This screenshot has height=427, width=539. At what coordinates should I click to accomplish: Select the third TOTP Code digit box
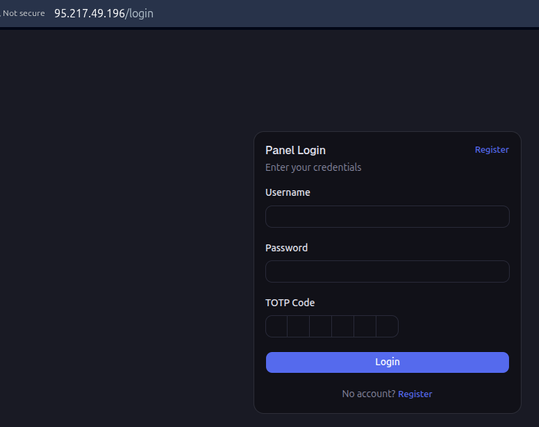pyautogui.click(x=321, y=326)
